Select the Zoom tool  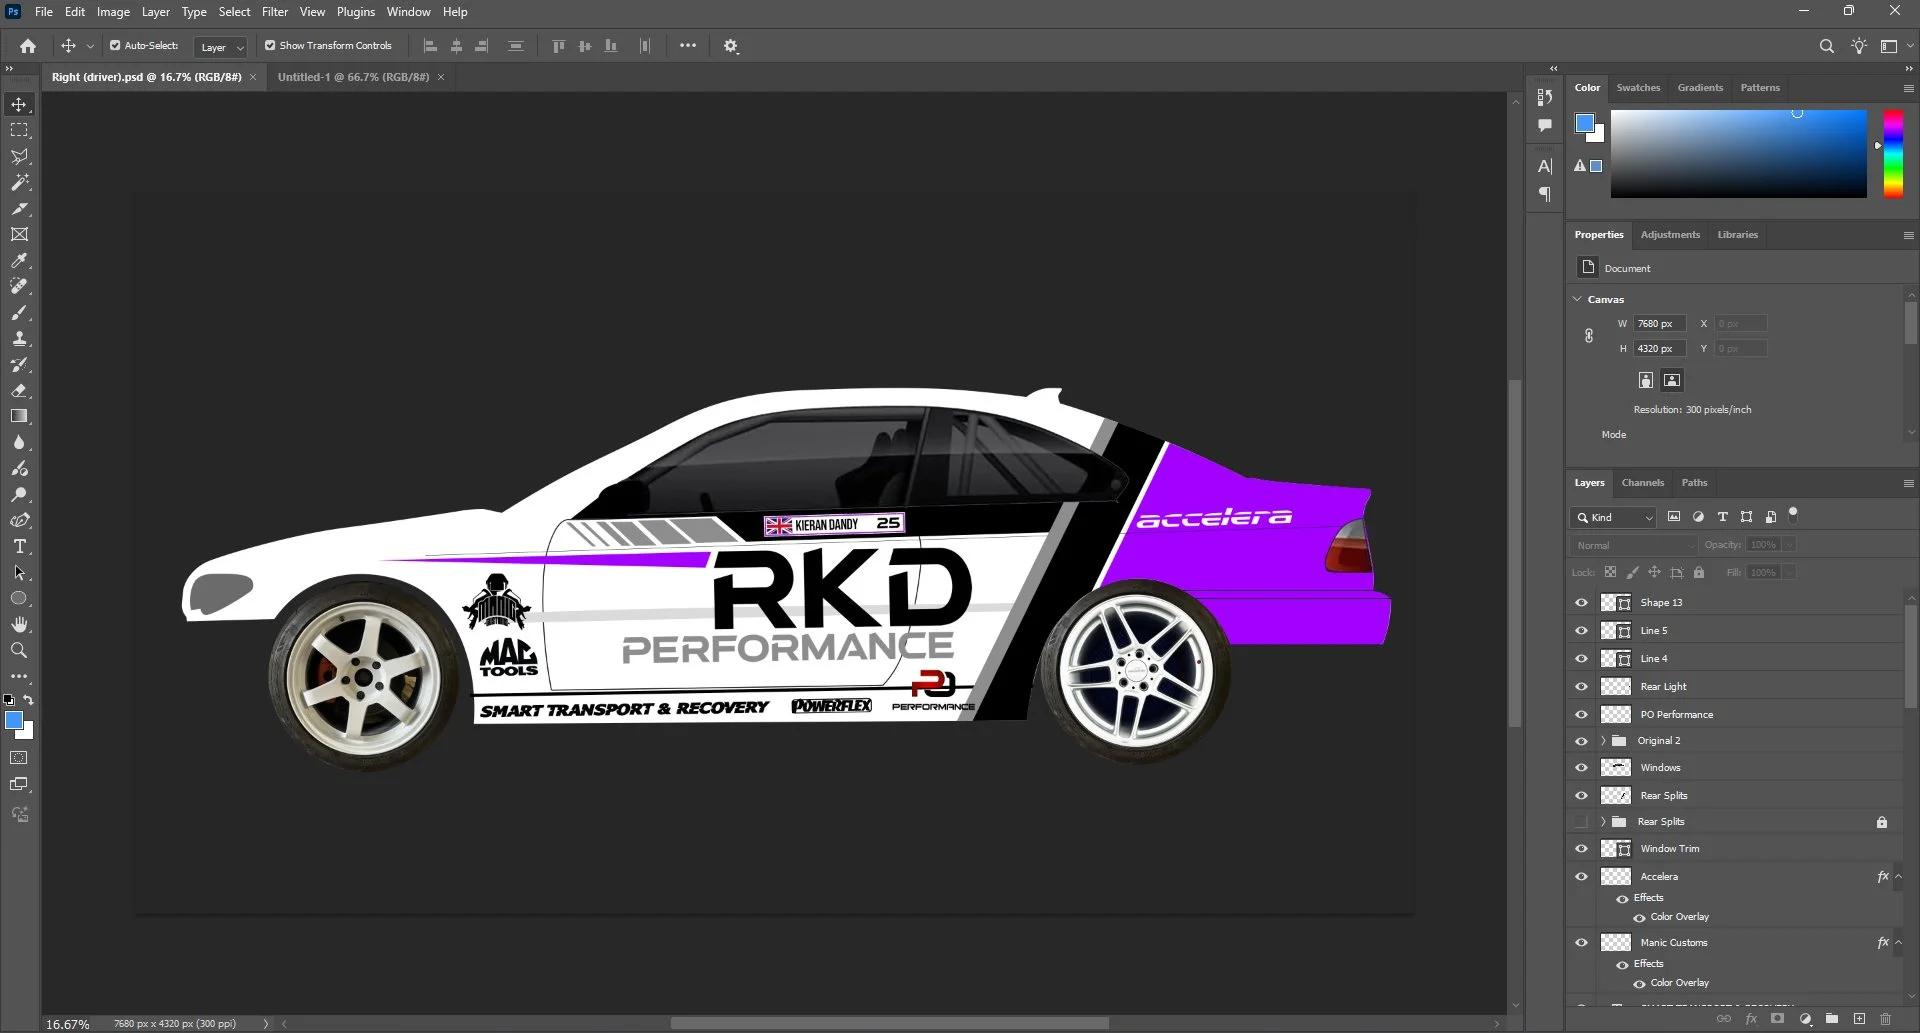19,651
